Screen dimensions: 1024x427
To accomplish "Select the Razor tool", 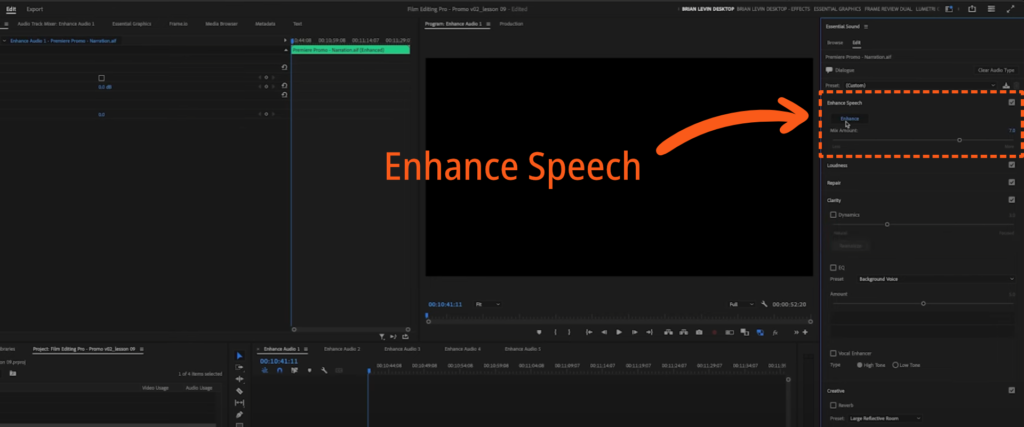I will click(240, 390).
